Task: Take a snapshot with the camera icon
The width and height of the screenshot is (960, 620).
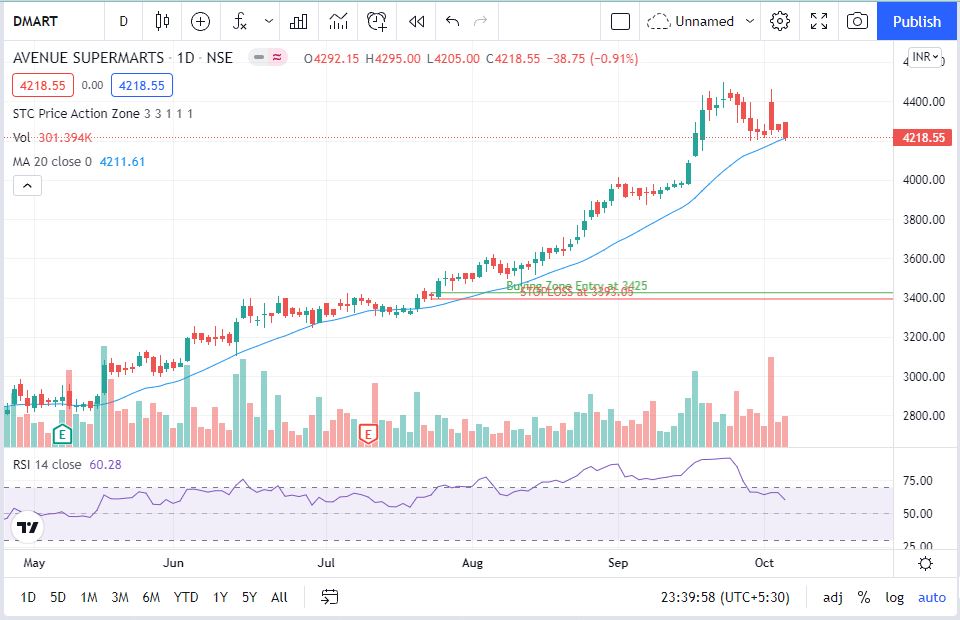Action: point(857,21)
